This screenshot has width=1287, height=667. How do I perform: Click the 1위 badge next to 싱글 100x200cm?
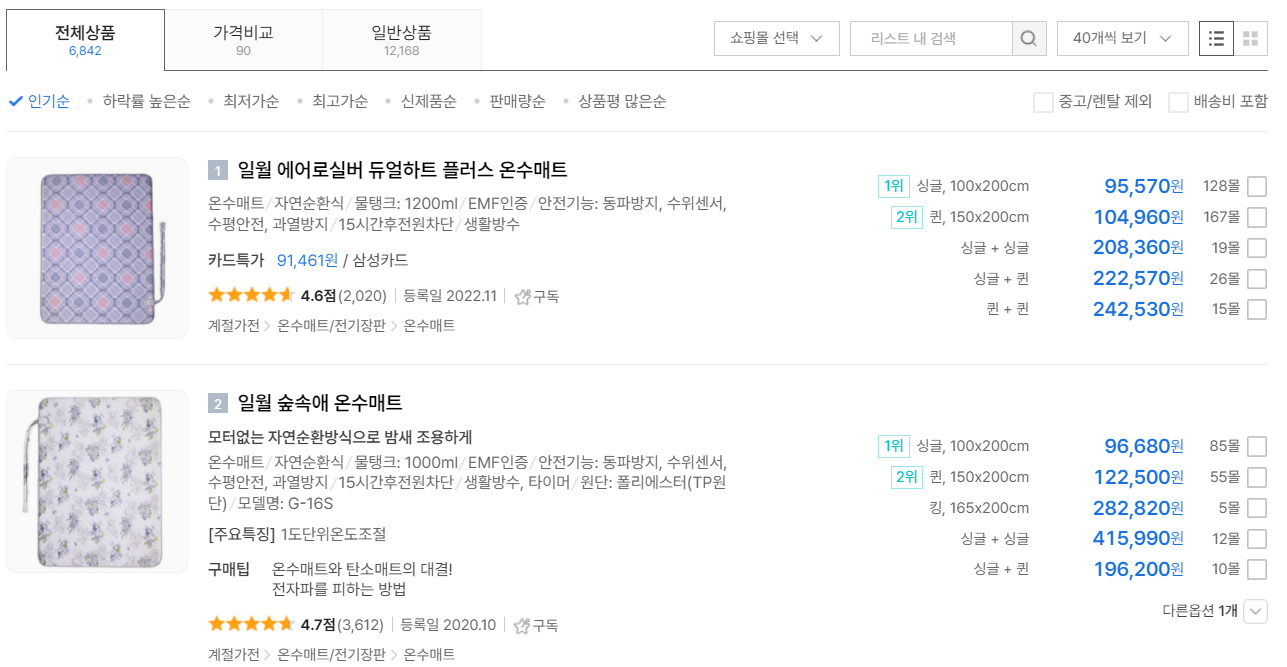(x=892, y=186)
